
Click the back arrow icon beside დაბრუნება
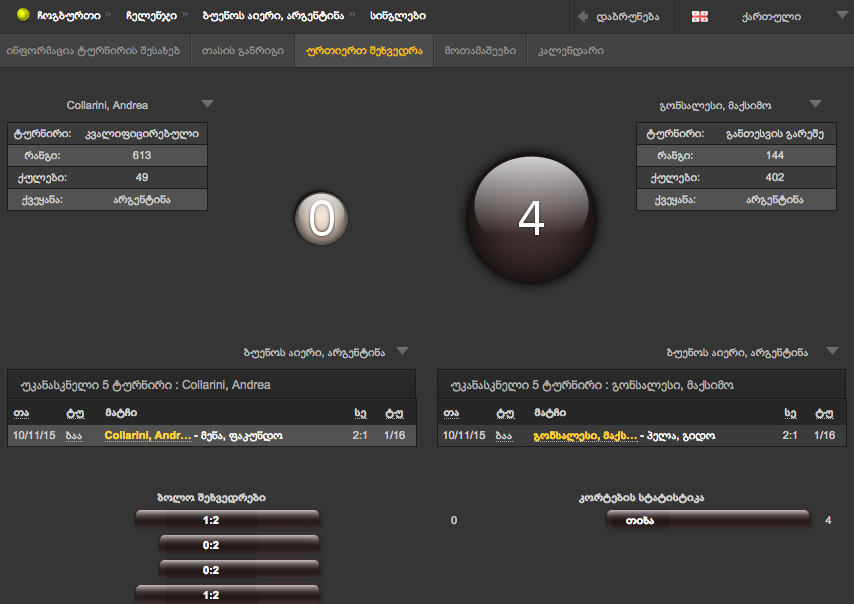pyautogui.click(x=582, y=16)
